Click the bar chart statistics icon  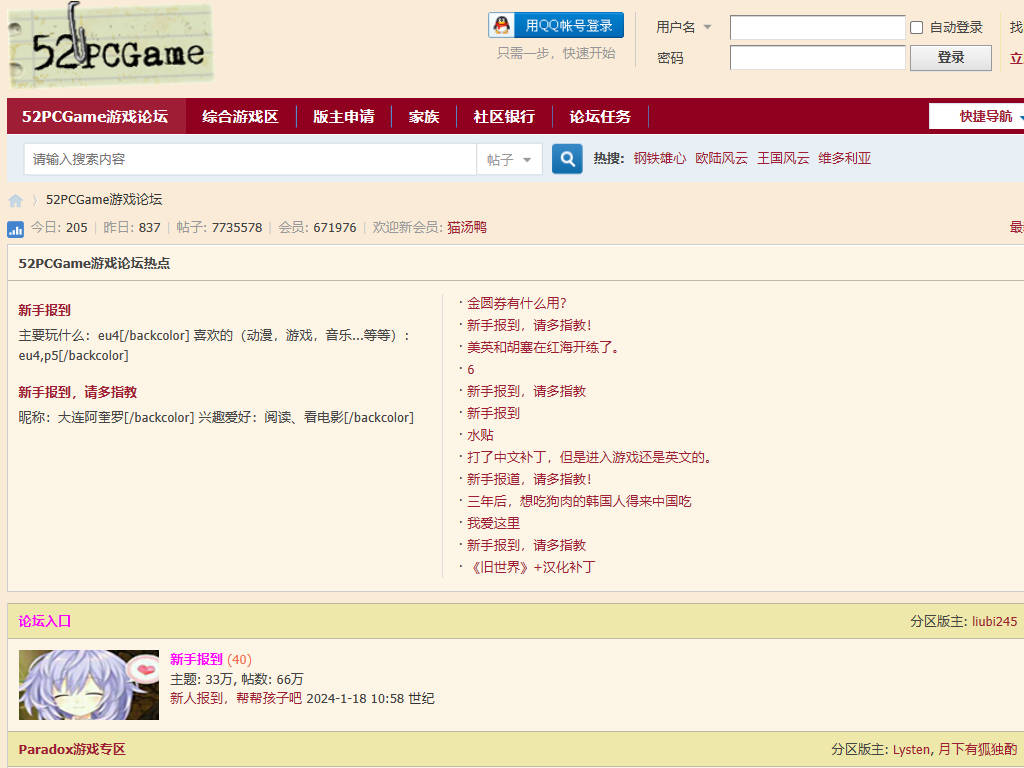pyautogui.click(x=15, y=229)
